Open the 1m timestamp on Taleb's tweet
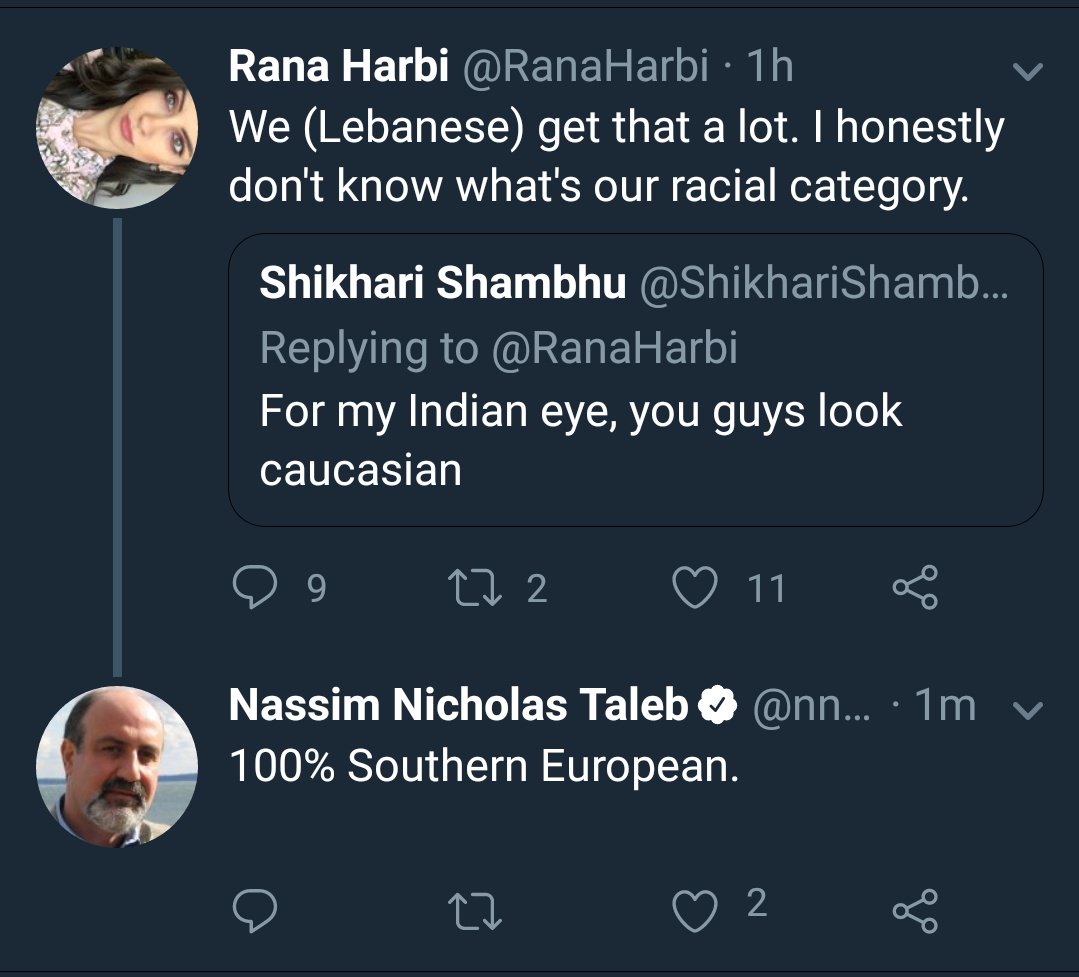 tap(945, 706)
